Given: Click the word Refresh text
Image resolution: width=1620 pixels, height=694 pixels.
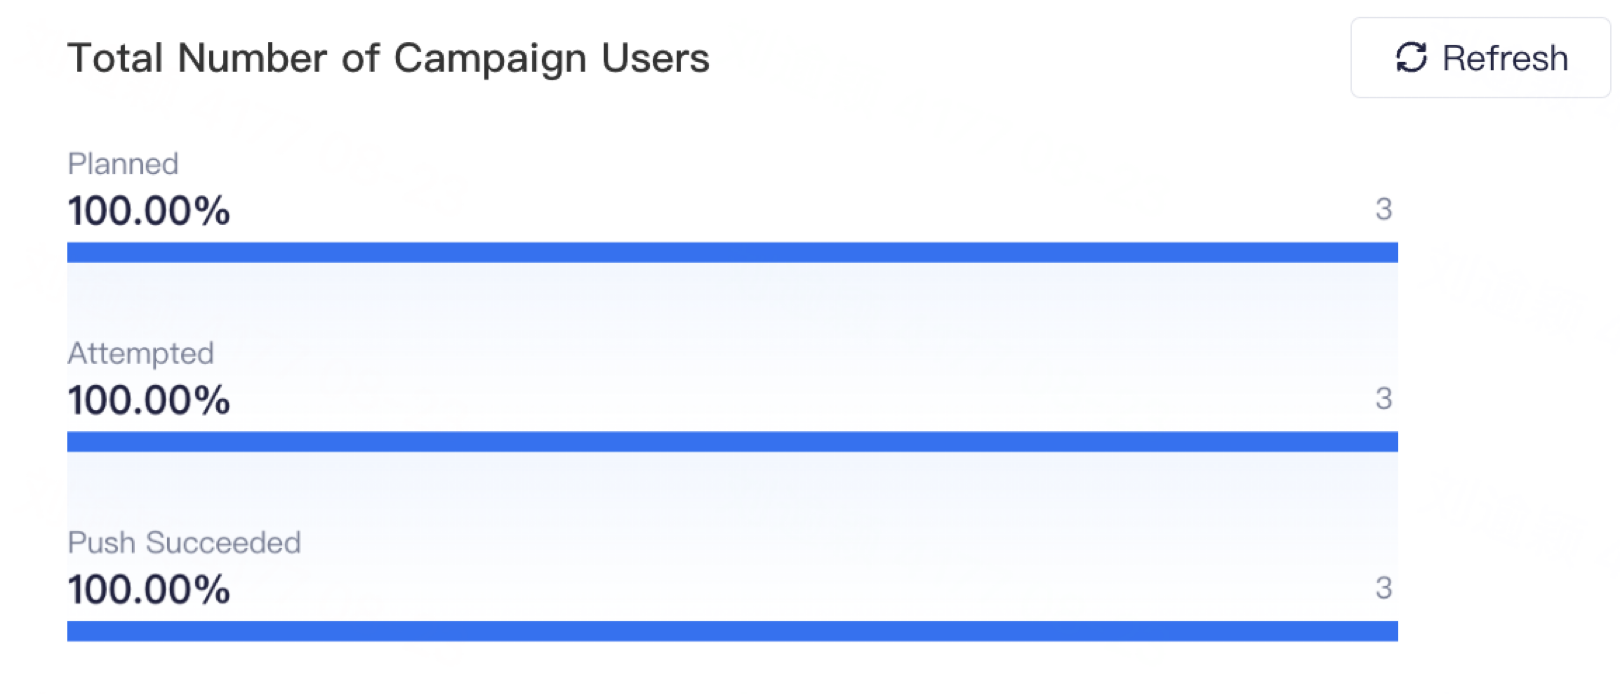Looking at the screenshot, I should click(x=1505, y=58).
